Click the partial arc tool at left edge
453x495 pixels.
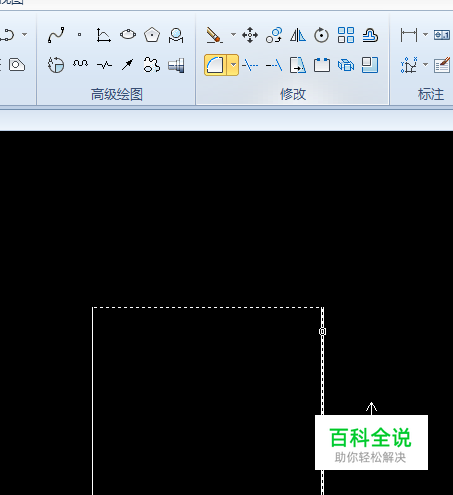(7, 35)
